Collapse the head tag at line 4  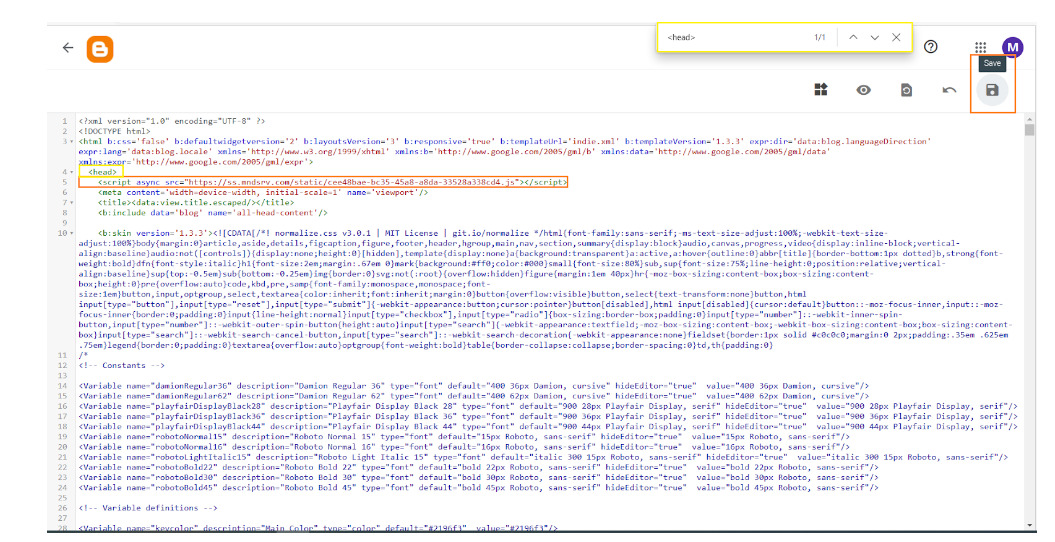pos(72,172)
